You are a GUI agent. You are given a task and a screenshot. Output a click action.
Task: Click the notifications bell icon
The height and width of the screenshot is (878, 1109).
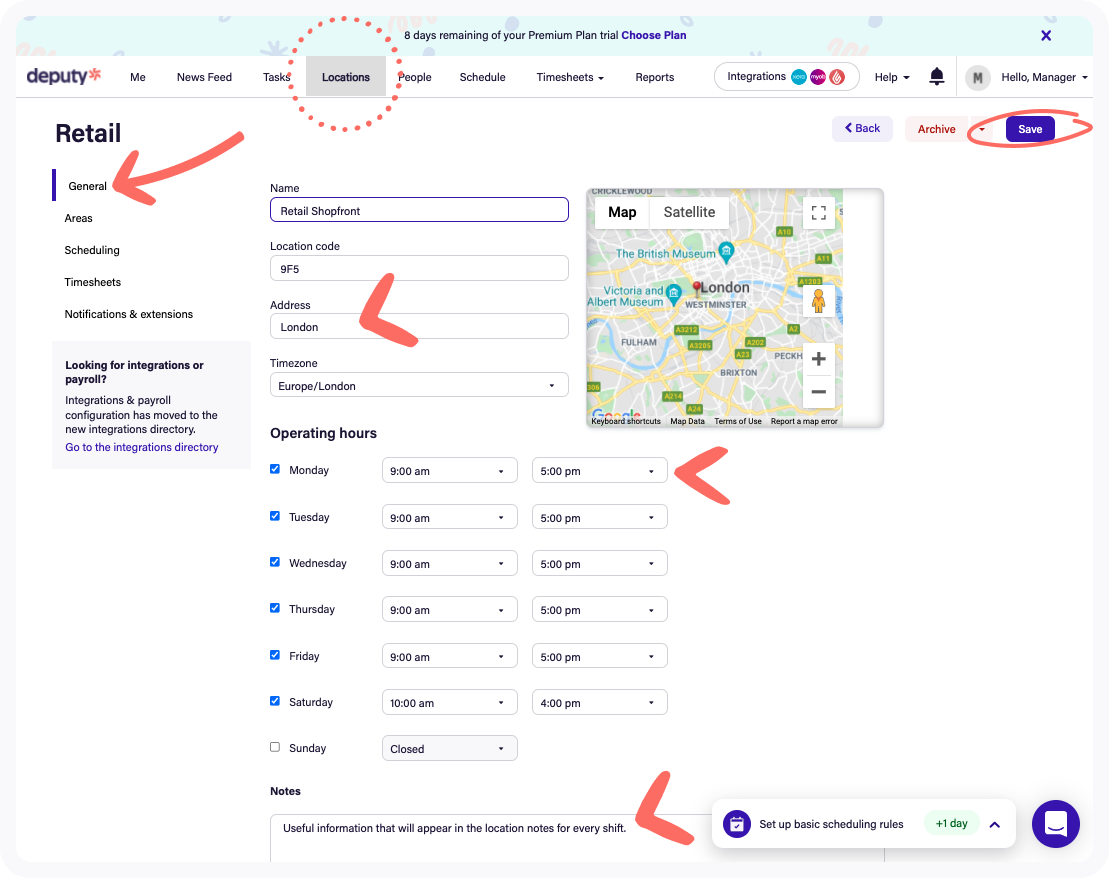[x=937, y=77]
